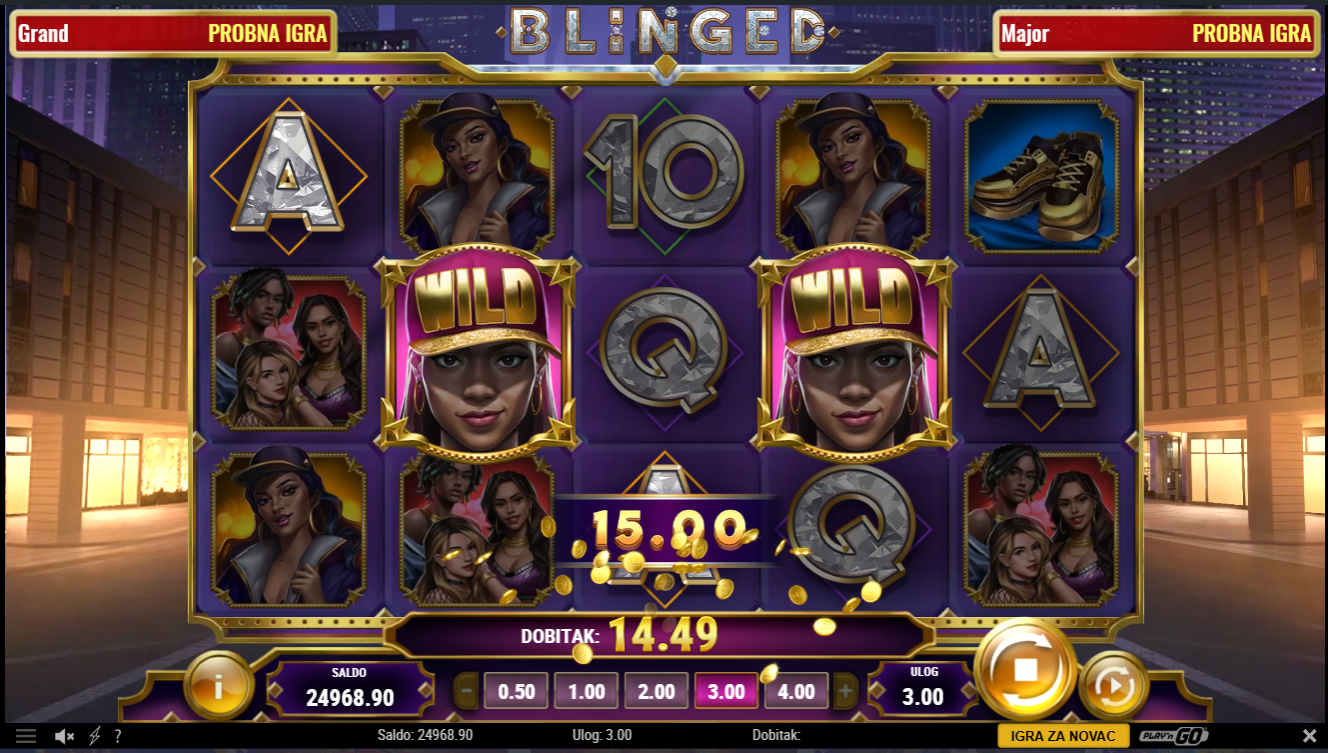1328x753 pixels.
Task: Click the Play'n GO logo
Action: pyautogui.click(x=1174, y=736)
